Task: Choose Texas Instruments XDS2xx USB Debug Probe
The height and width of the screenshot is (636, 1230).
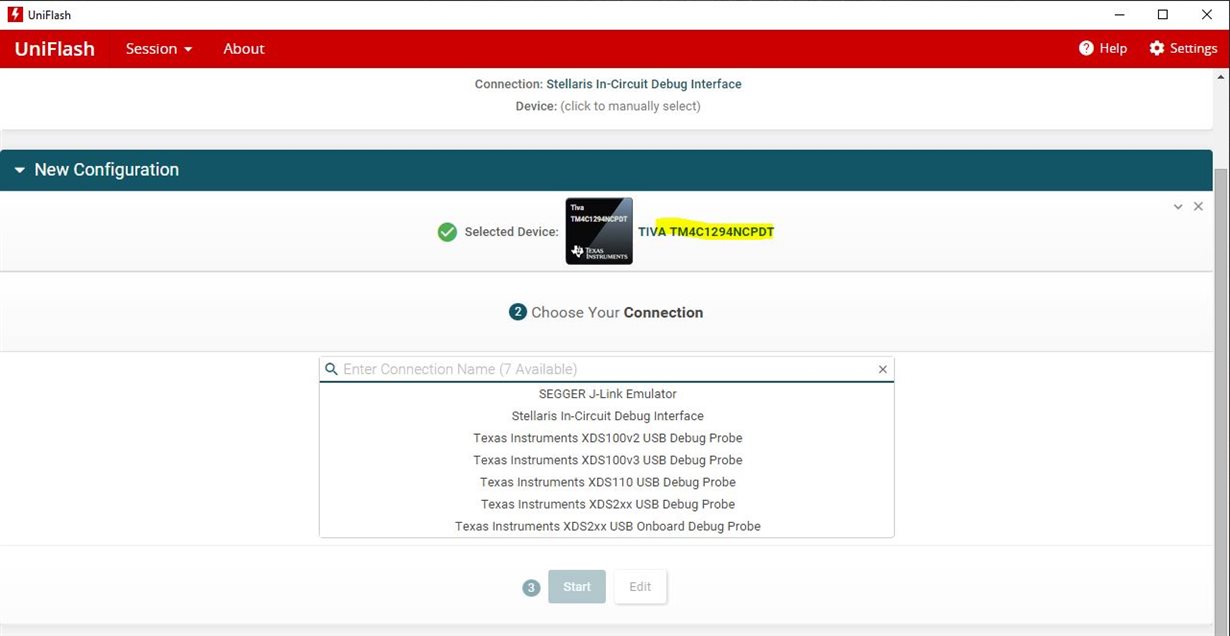Action: tap(607, 504)
